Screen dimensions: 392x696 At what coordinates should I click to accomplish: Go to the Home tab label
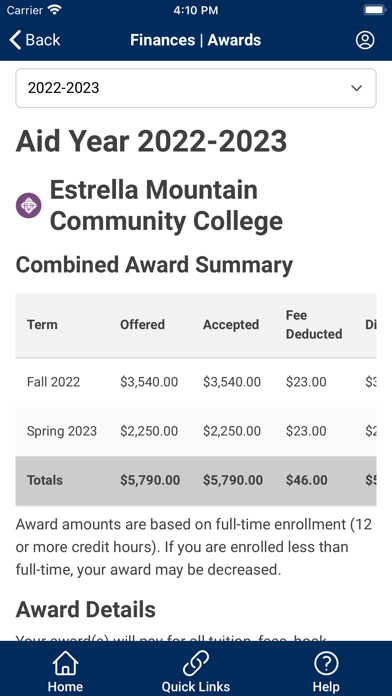pyautogui.click(x=65, y=687)
